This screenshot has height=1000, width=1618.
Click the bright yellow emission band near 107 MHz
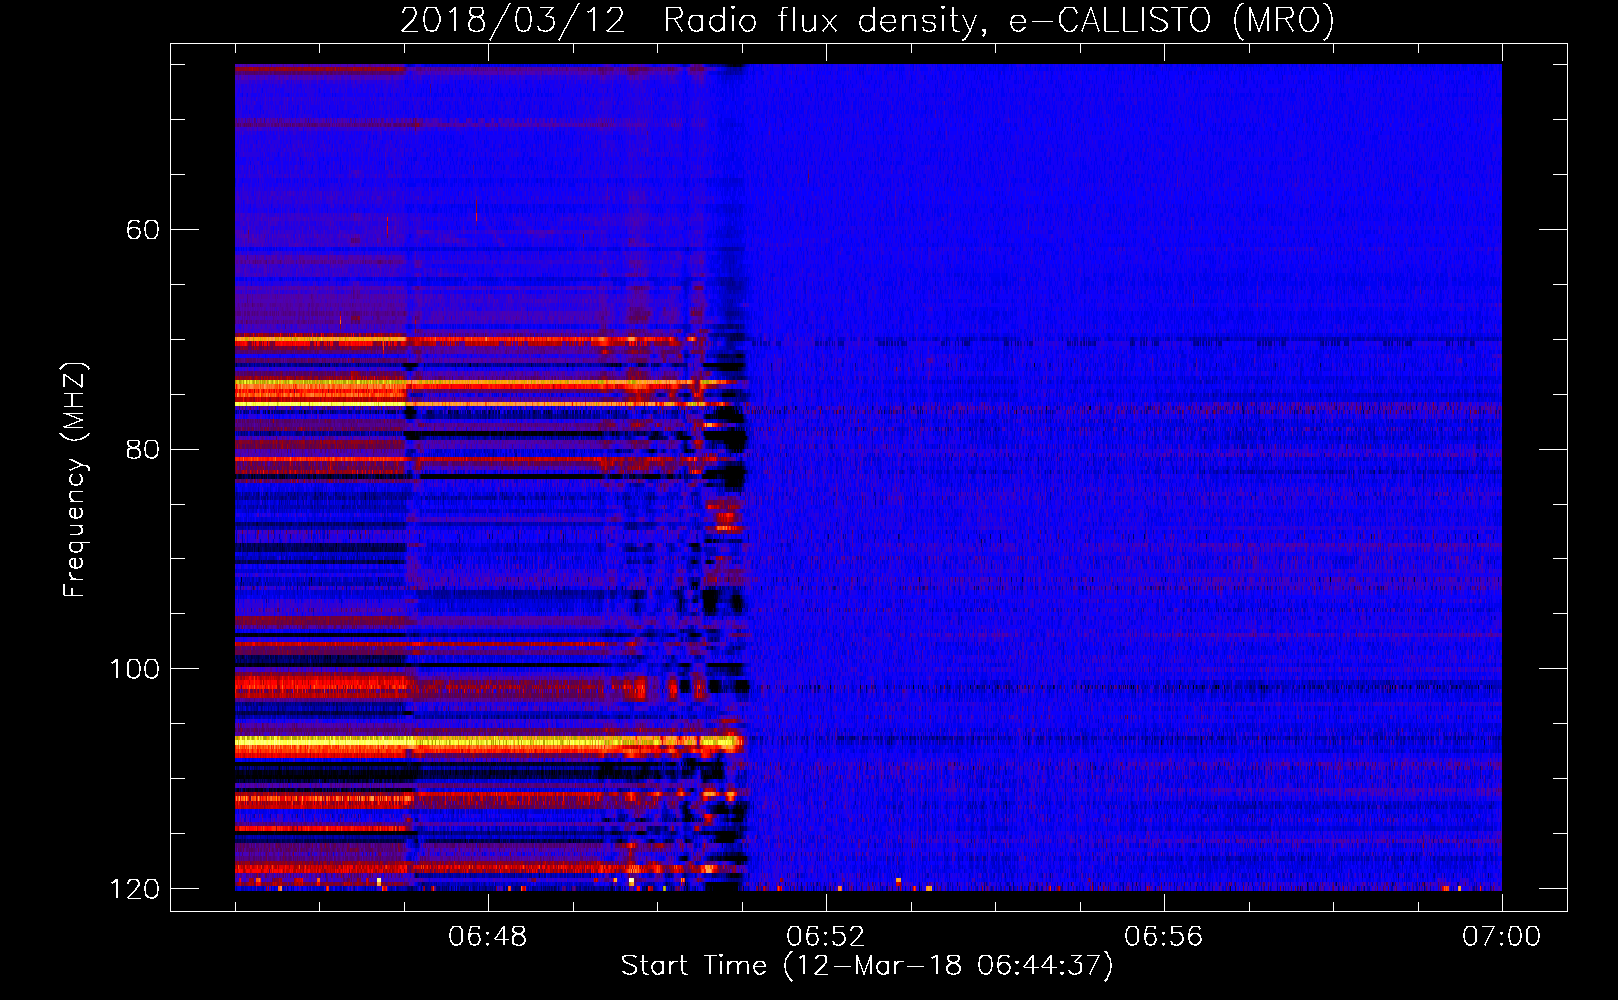[488, 743]
